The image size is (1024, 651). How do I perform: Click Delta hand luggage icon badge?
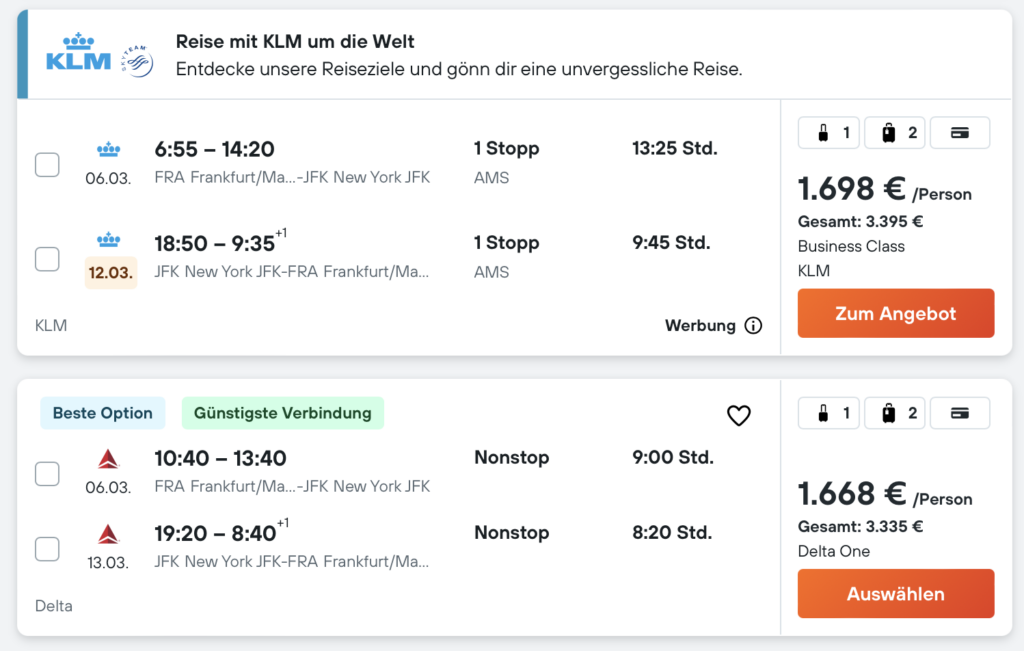pos(829,413)
